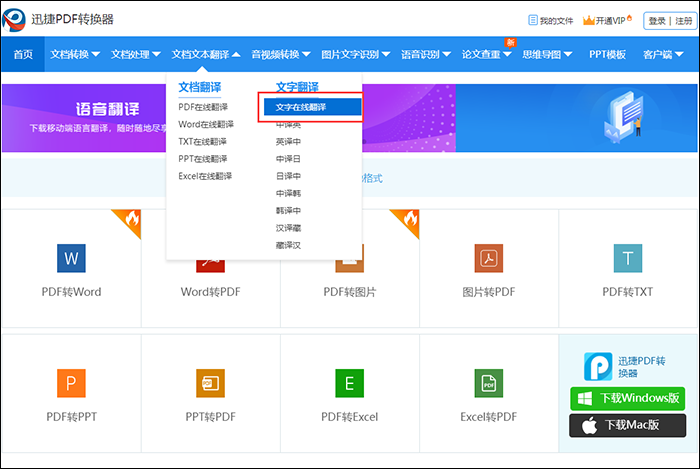Choose 中译韩 translation option
Image resolution: width=700 pixels, height=469 pixels.
coord(288,193)
